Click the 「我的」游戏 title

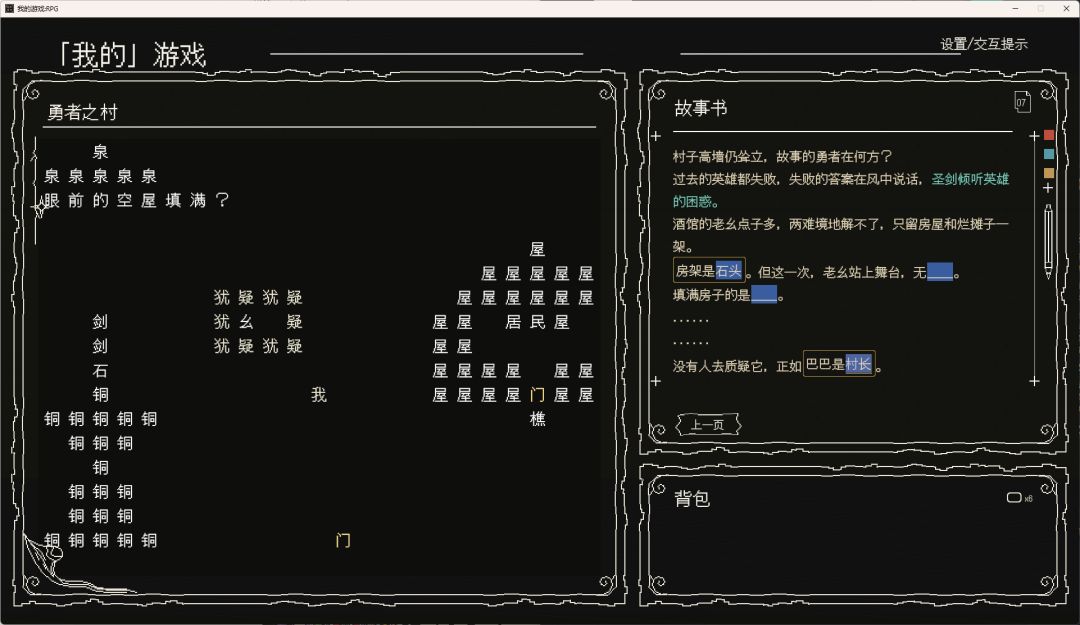[131, 54]
